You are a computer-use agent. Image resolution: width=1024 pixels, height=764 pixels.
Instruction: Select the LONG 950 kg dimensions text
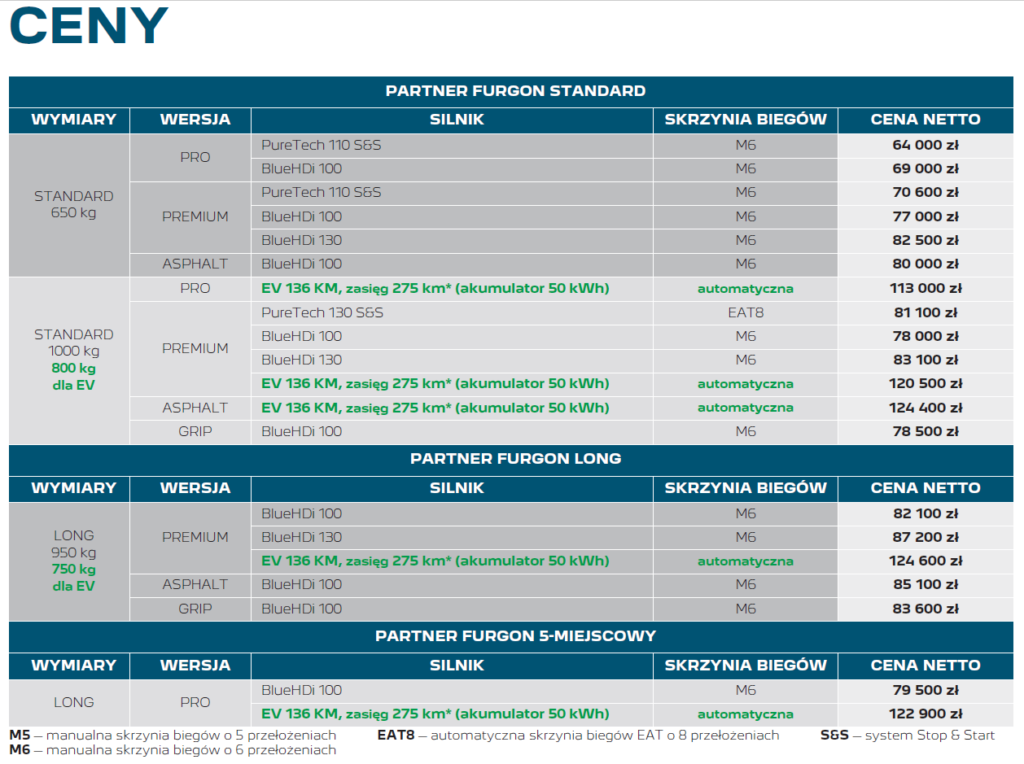(x=73, y=544)
